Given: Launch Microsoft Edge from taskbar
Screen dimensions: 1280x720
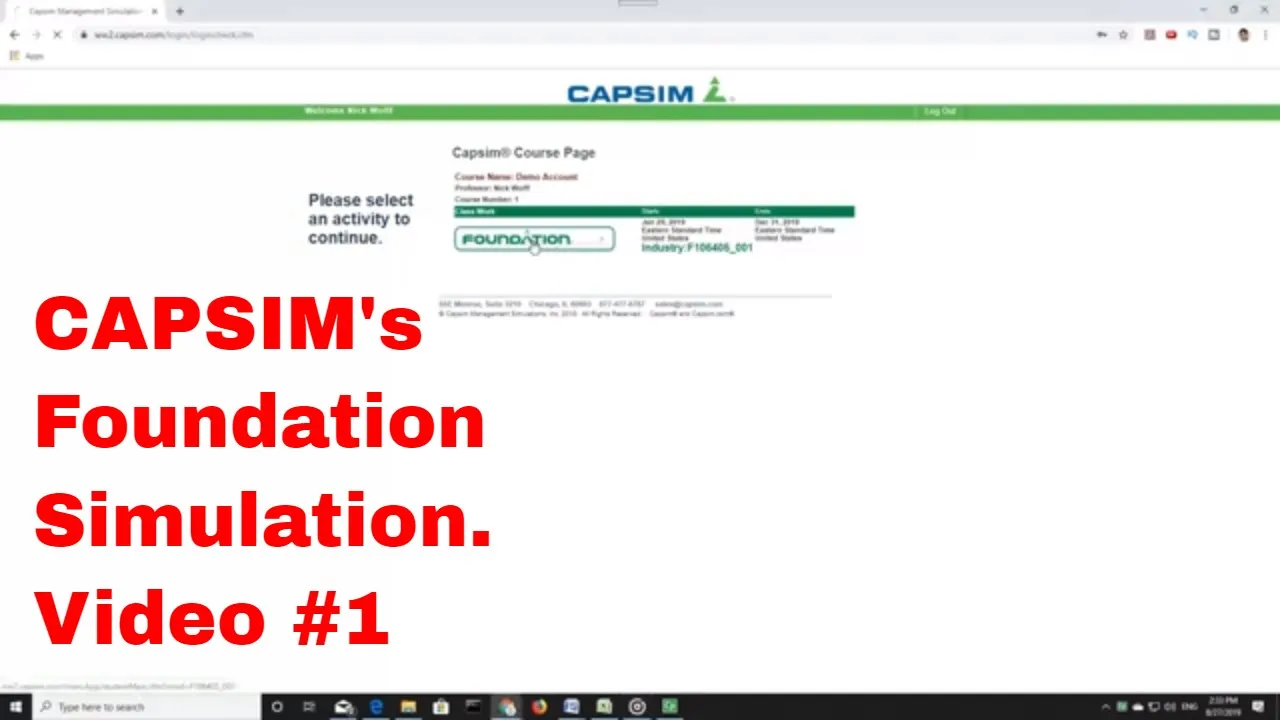Looking at the screenshot, I should pyautogui.click(x=376, y=707).
